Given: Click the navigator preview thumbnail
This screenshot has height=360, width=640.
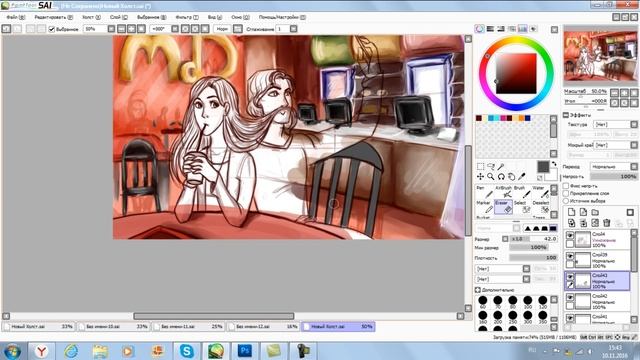Looking at the screenshot, I should point(600,56).
